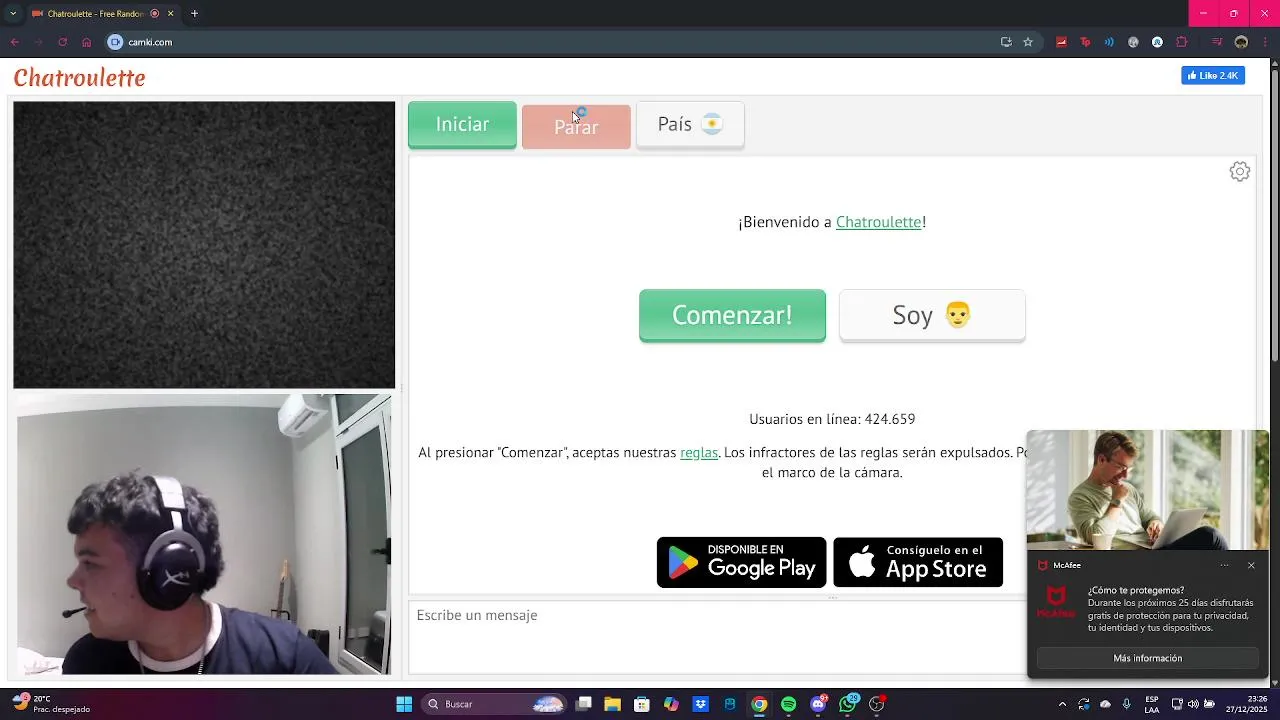Click the install app icon in address bar
Viewport: 1280px width, 720px height.
tap(1006, 42)
